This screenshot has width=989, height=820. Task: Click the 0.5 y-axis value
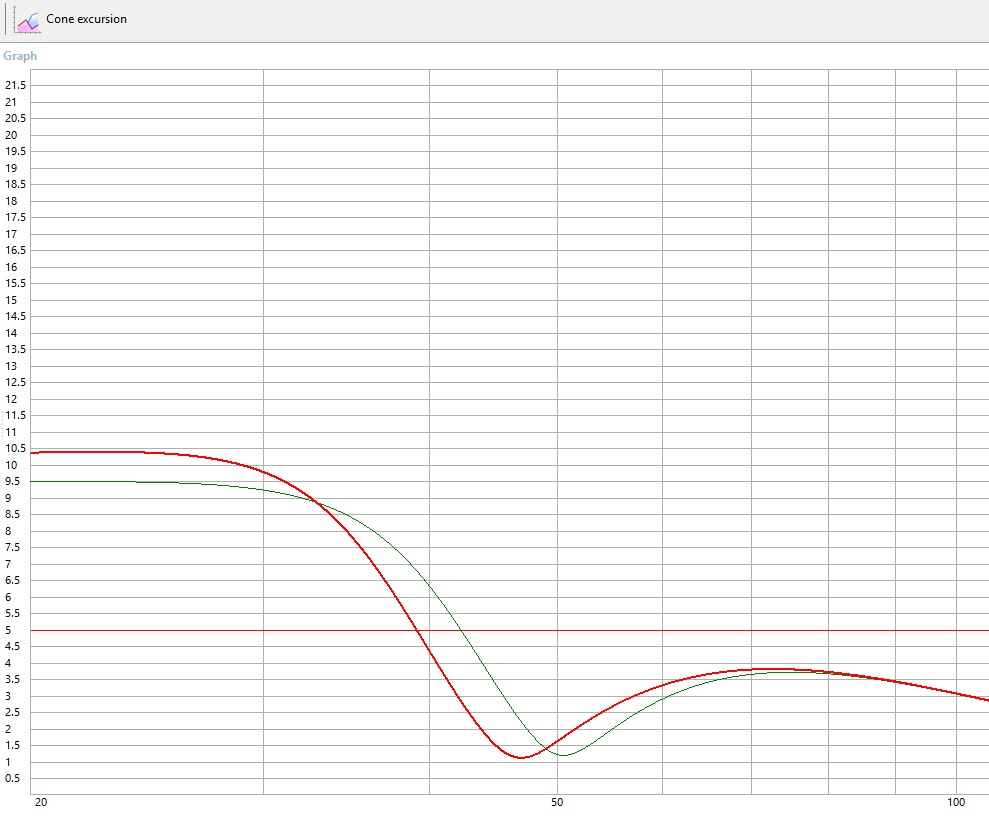(x=13, y=778)
